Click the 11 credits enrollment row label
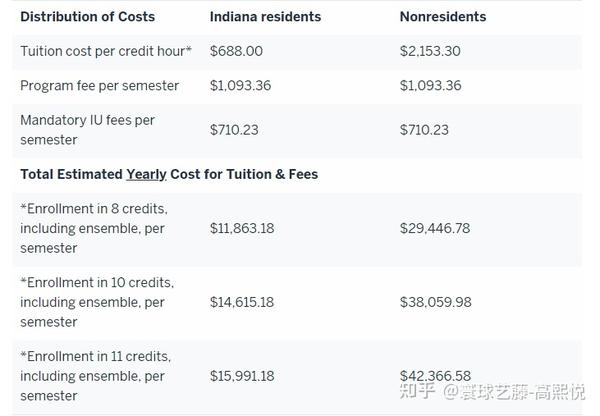The width and height of the screenshot is (600, 416). pos(95,376)
